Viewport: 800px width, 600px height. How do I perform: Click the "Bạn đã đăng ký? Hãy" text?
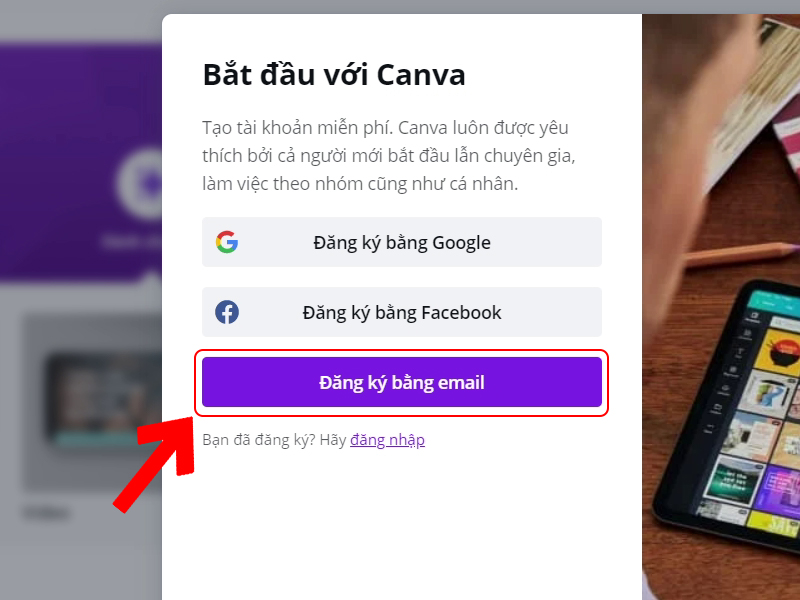click(274, 440)
